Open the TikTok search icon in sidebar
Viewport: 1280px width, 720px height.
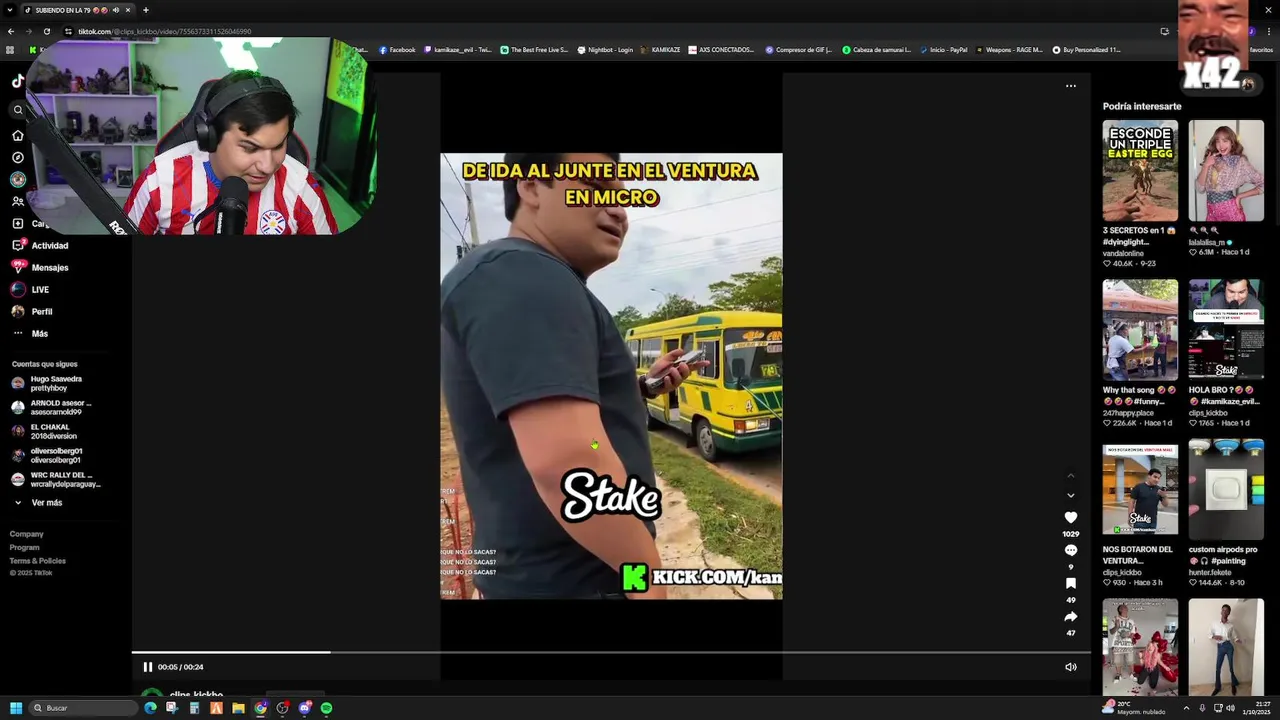18,110
